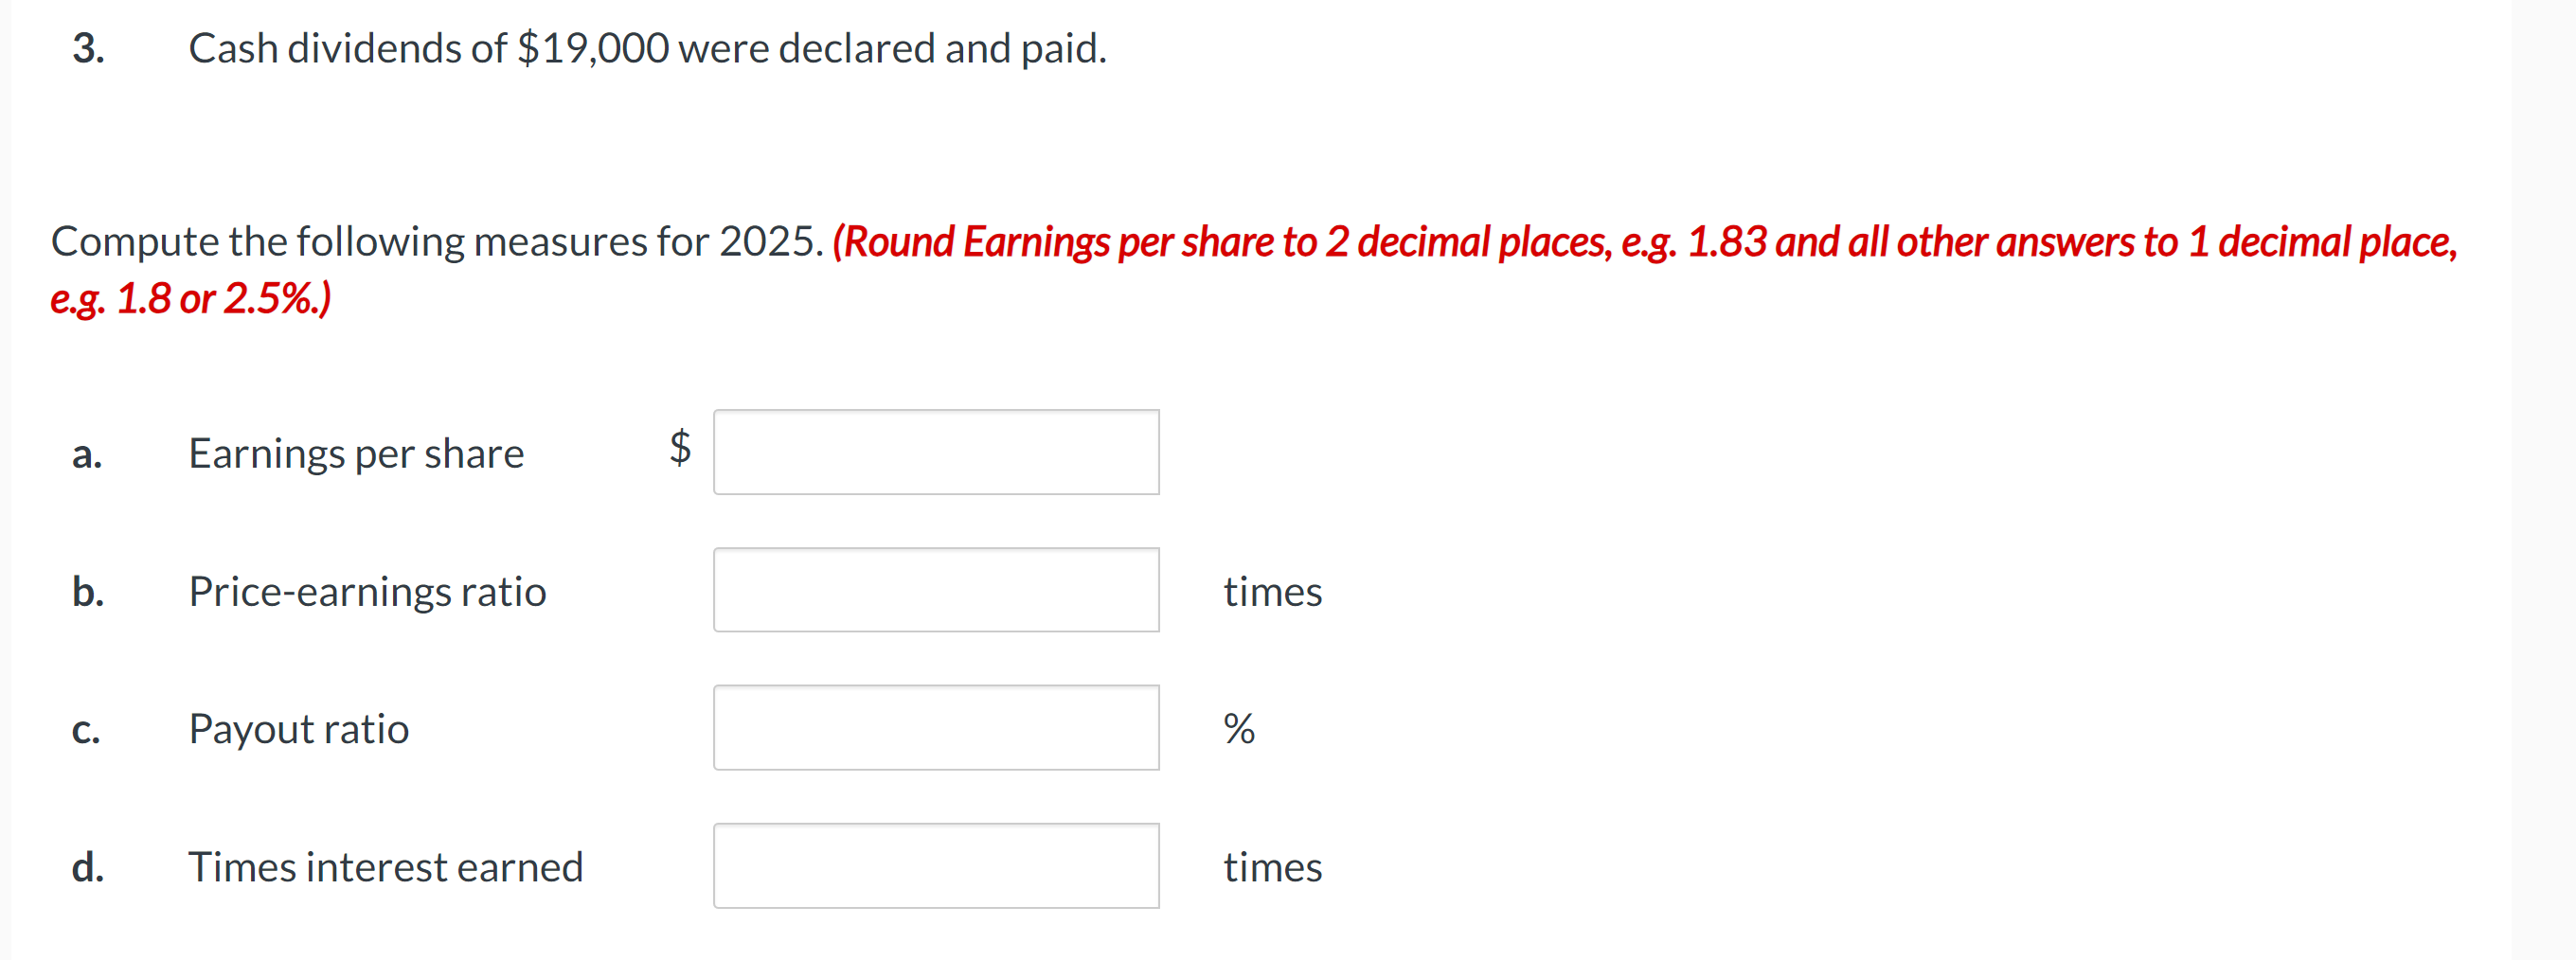The image size is (2576, 960).
Task: Click the percent sign after Payout ratio field
Action: click(1240, 729)
